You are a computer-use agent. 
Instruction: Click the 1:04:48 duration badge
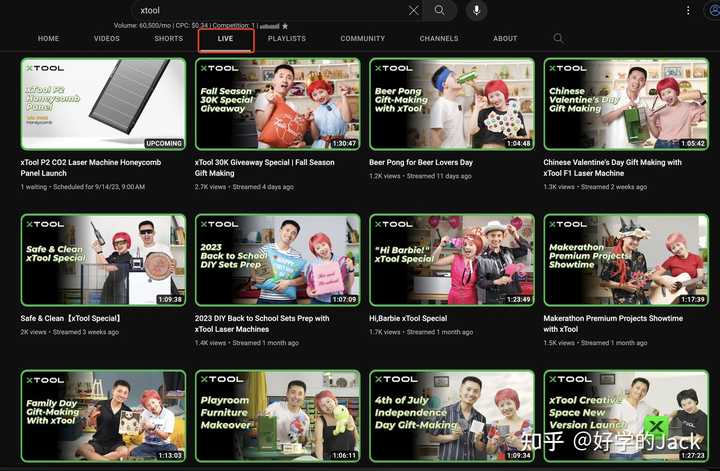click(518, 143)
